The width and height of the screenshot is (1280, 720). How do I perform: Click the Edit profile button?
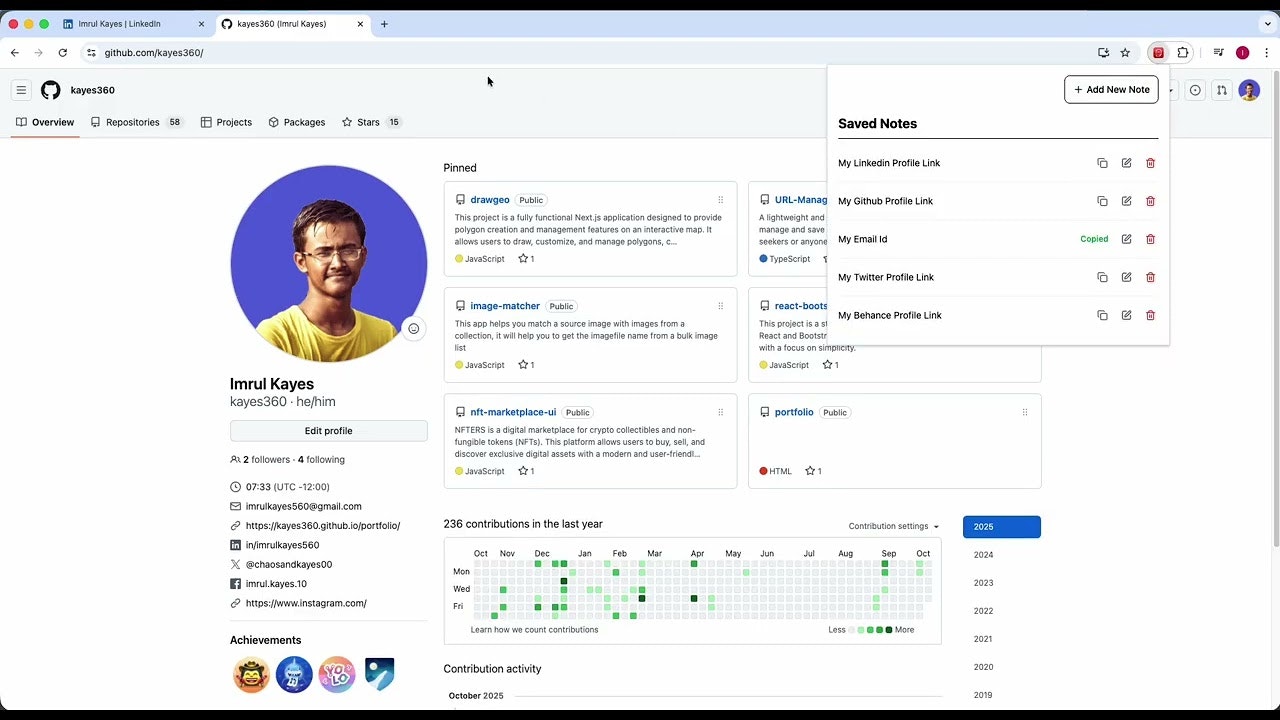(328, 430)
